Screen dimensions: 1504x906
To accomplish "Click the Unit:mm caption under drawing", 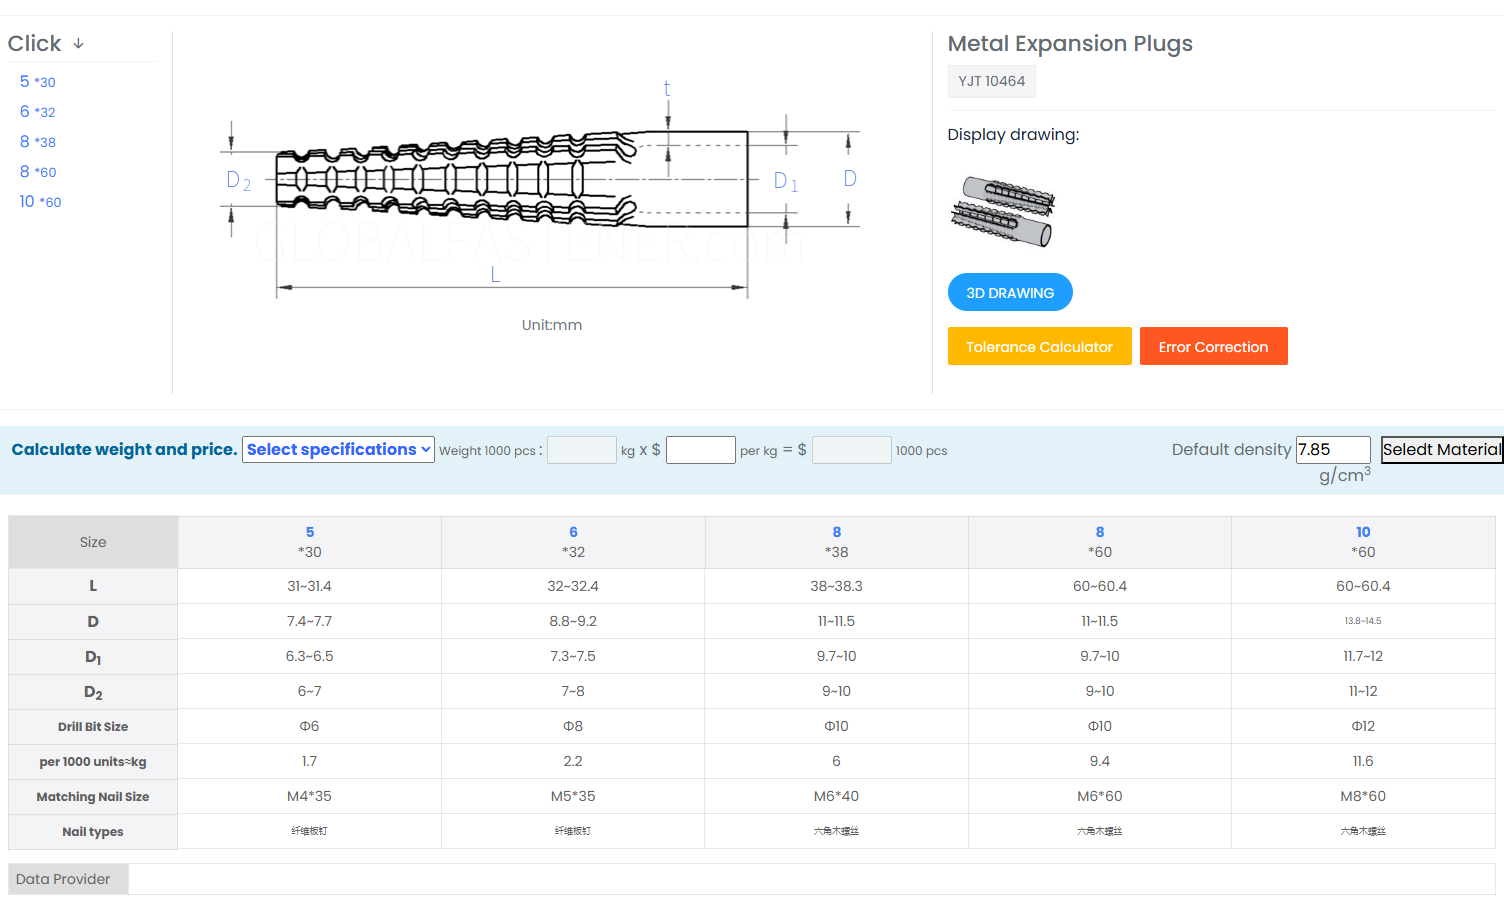I will [x=552, y=325].
